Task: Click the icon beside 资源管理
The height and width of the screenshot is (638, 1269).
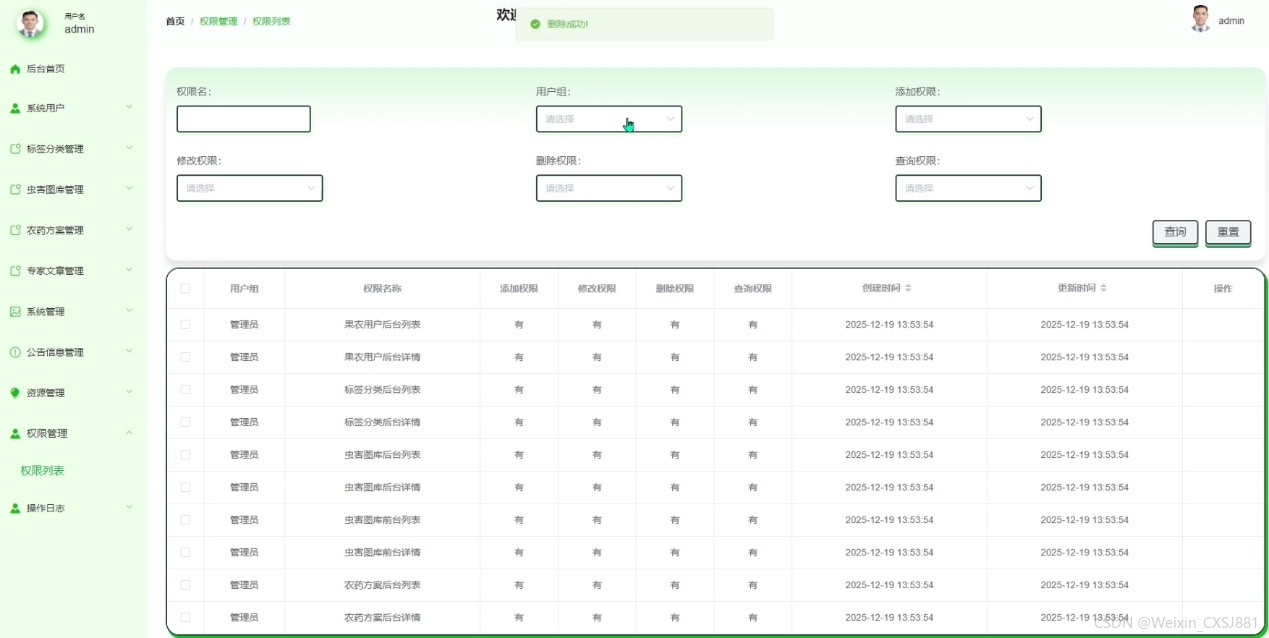Action: coord(15,393)
